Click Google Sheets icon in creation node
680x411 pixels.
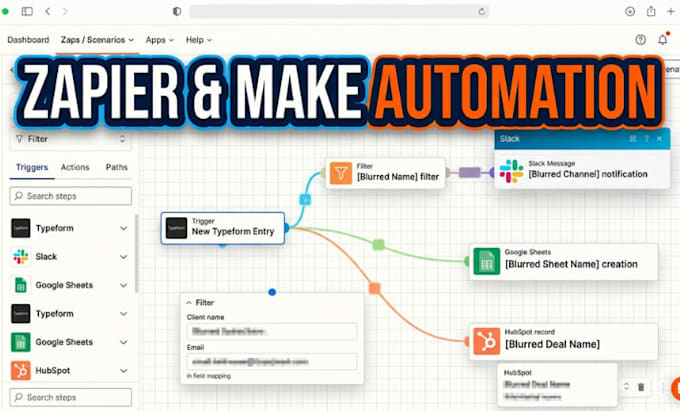pyautogui.click(x=487, y=261)
